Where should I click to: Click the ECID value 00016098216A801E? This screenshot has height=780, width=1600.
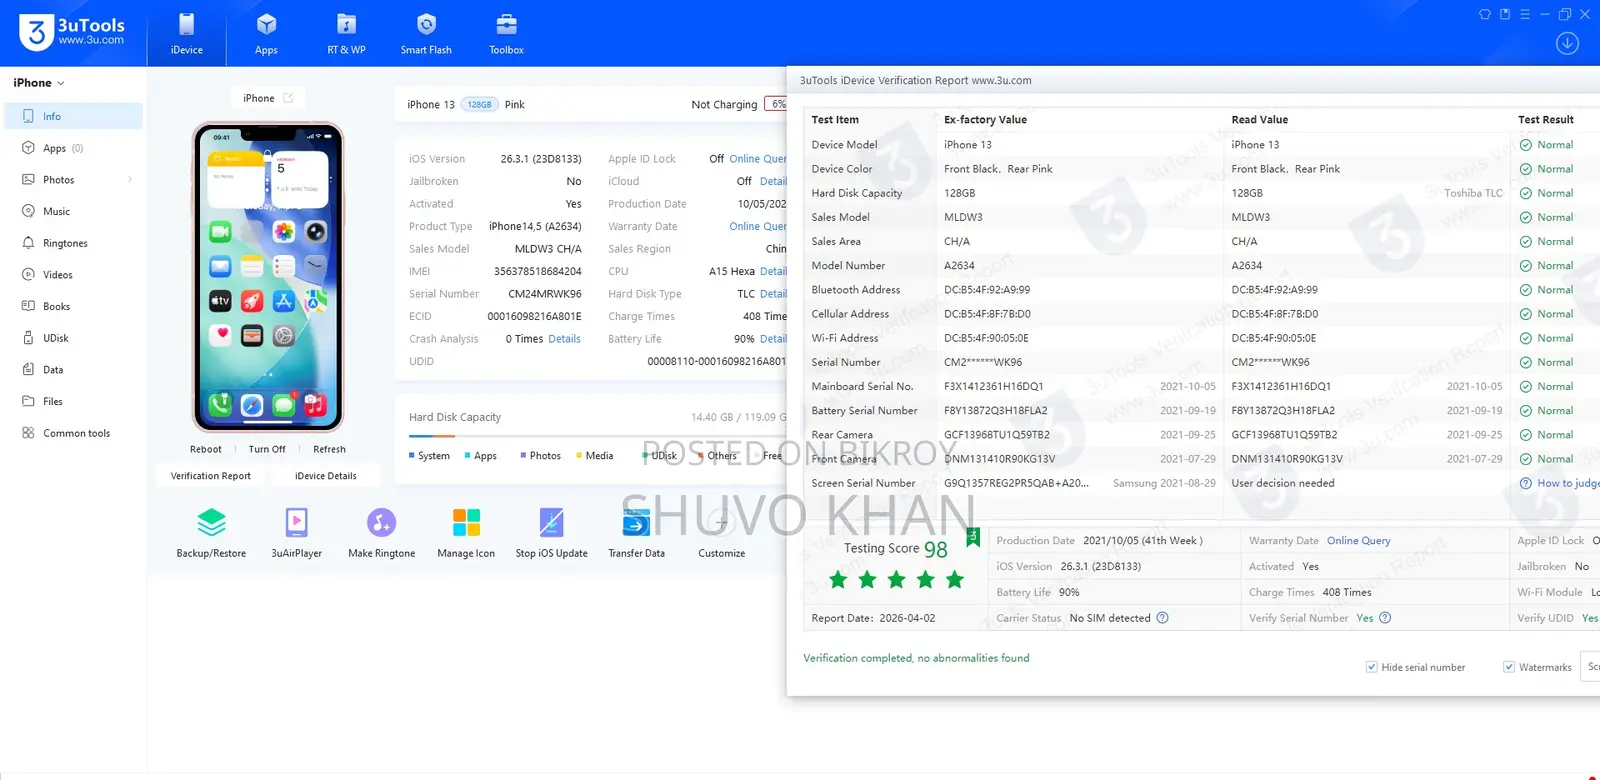click(535, 316)
